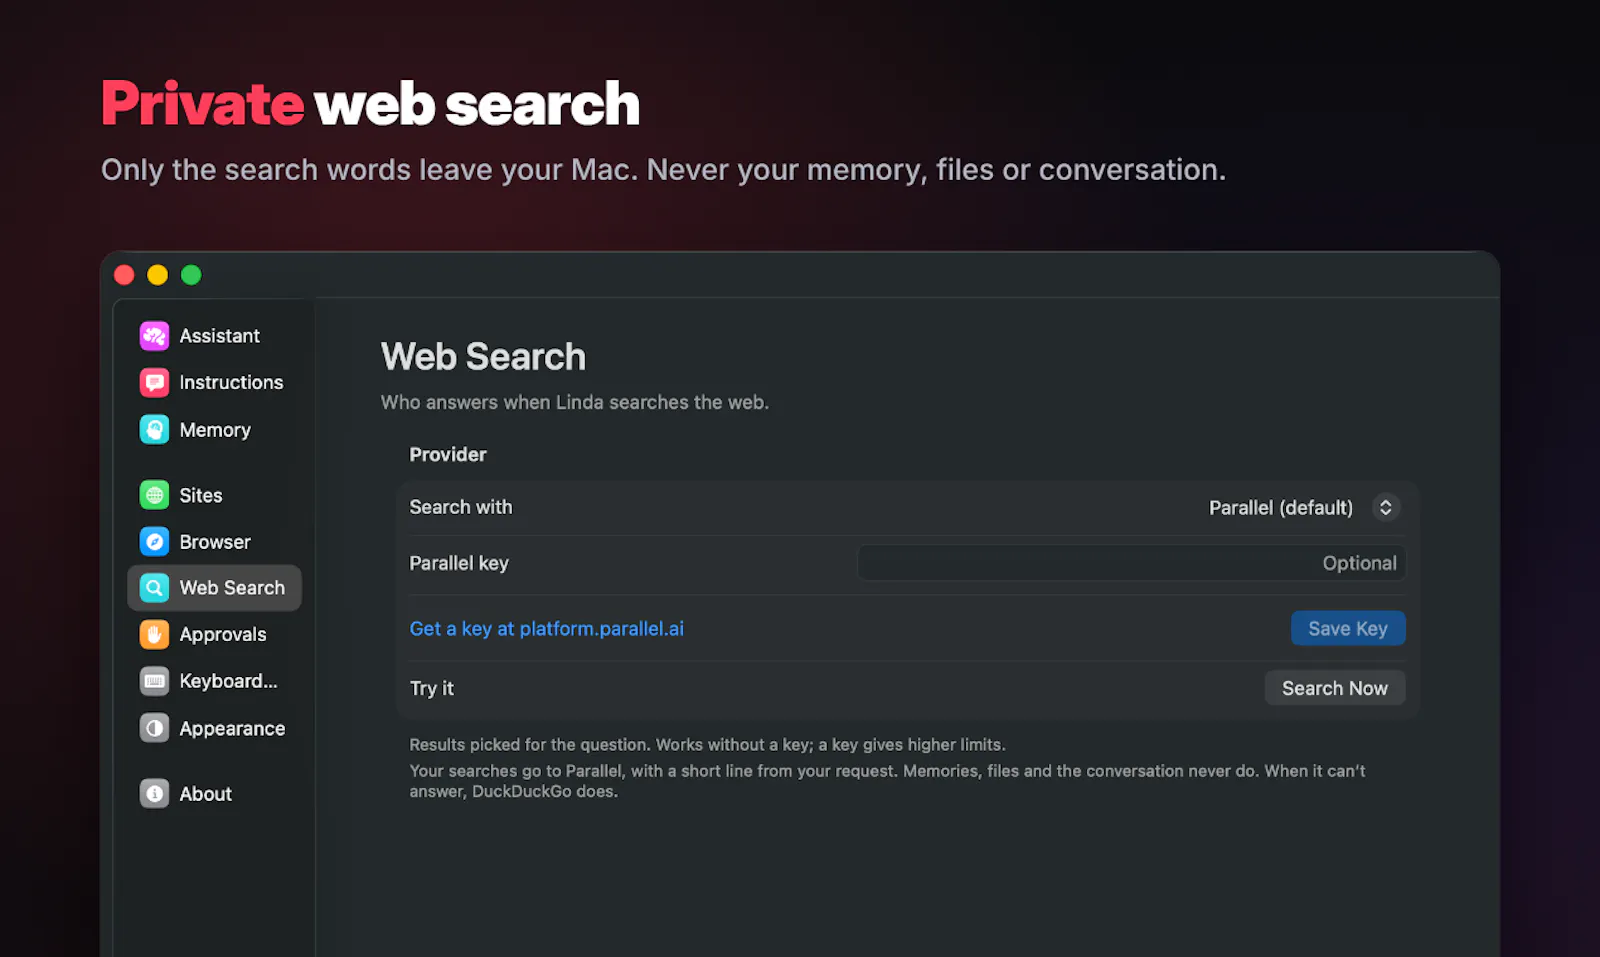This screenshot has height=957, width=1600.
Task: Open the Memory head icon
Action: tap(154, 430)
